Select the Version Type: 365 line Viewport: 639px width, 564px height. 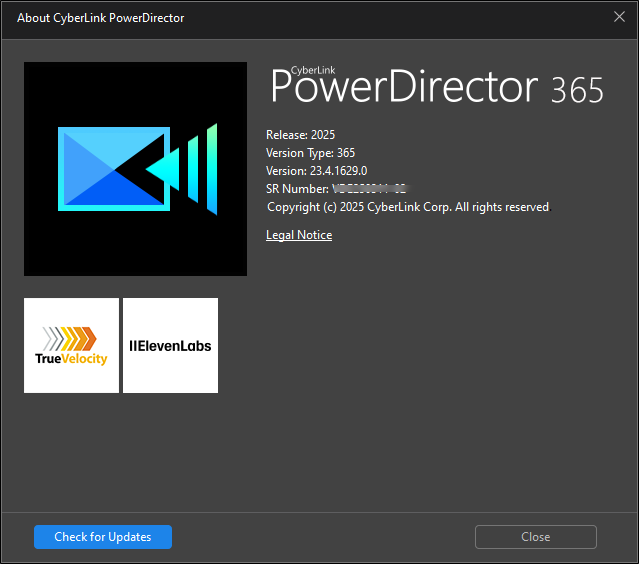pos(311,153)
